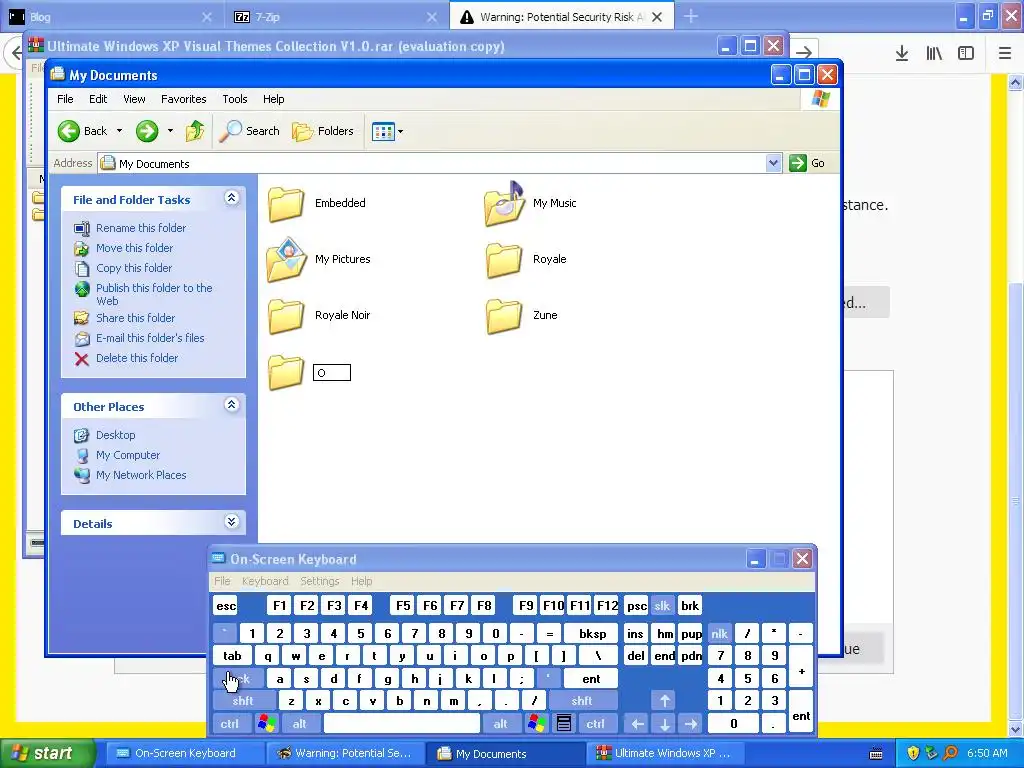Toggle left ctrl key on keyboard

[x=230, y=724]
